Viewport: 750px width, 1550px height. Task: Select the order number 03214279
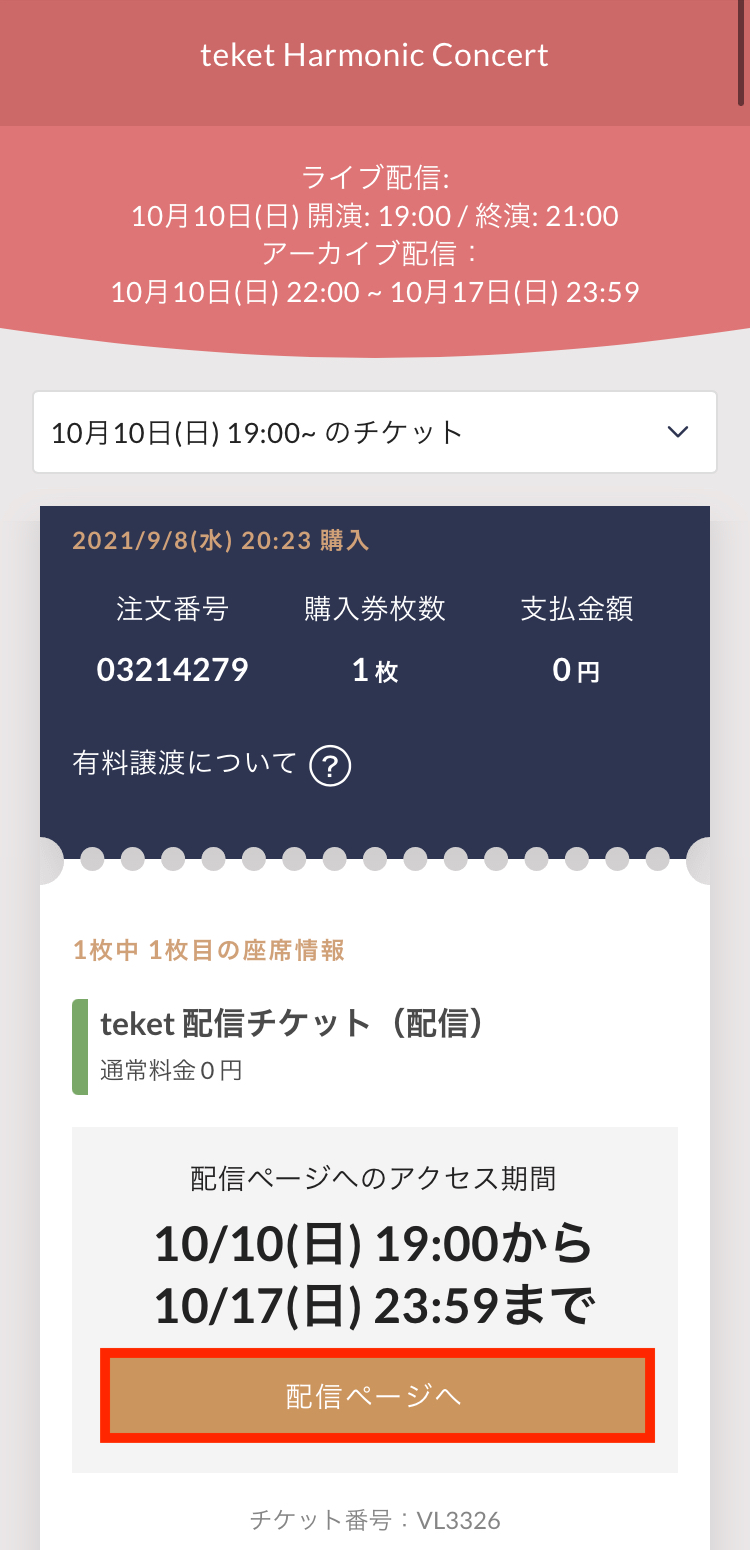pos(172,670)
